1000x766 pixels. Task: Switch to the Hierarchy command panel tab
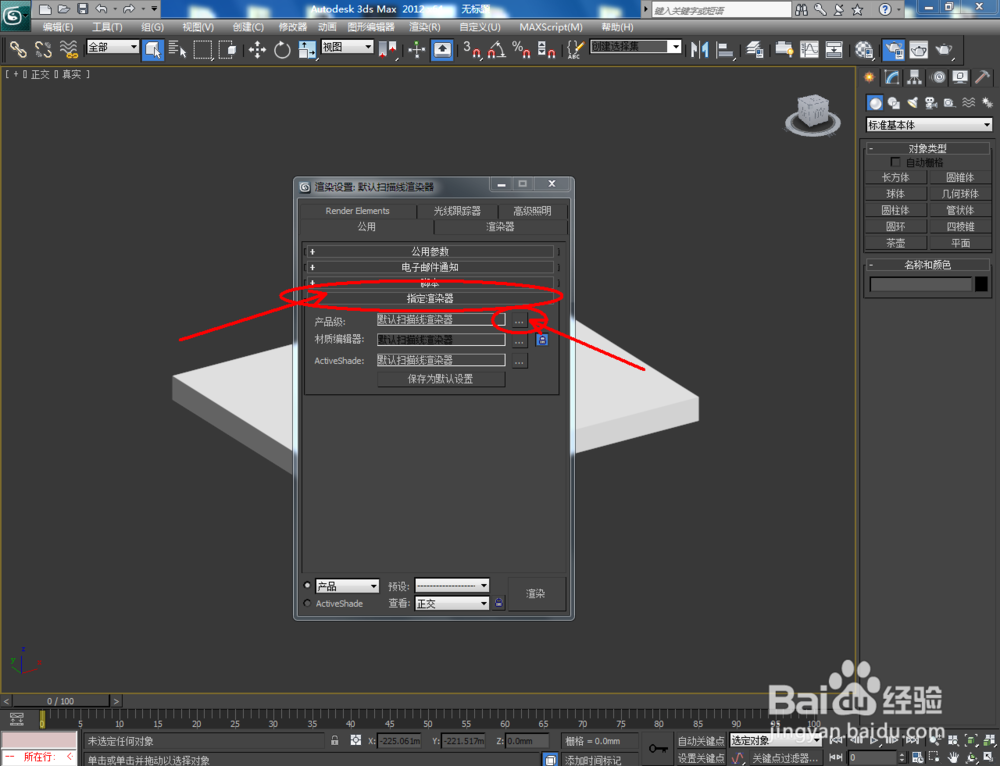pos(915,78)
